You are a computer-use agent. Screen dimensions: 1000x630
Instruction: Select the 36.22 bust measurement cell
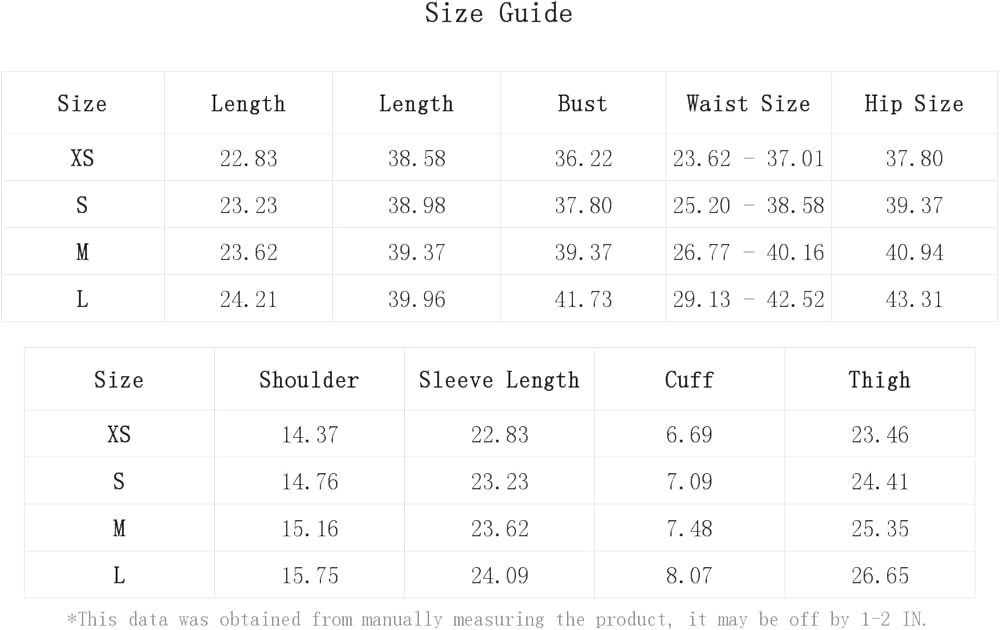point(583,158)
